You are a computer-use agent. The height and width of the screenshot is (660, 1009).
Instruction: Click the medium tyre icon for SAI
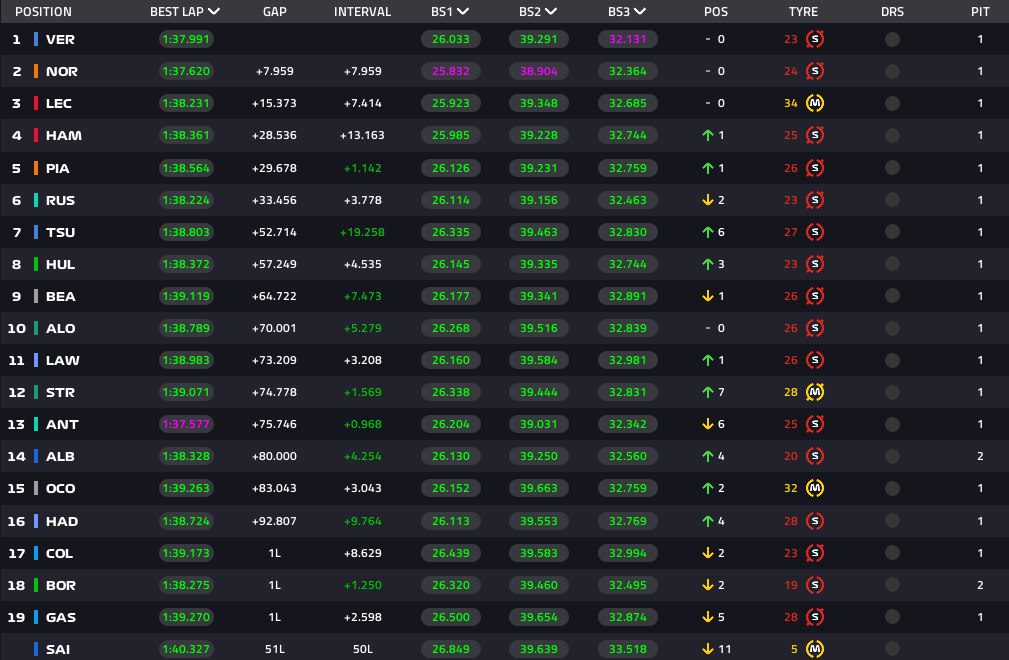click(815, 649)
